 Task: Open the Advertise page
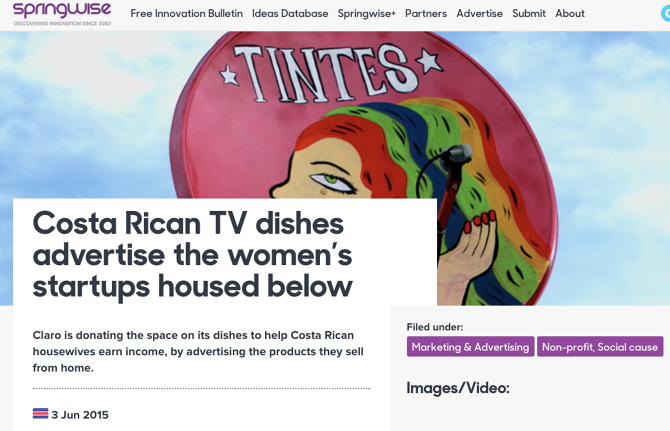click(479, 14)
